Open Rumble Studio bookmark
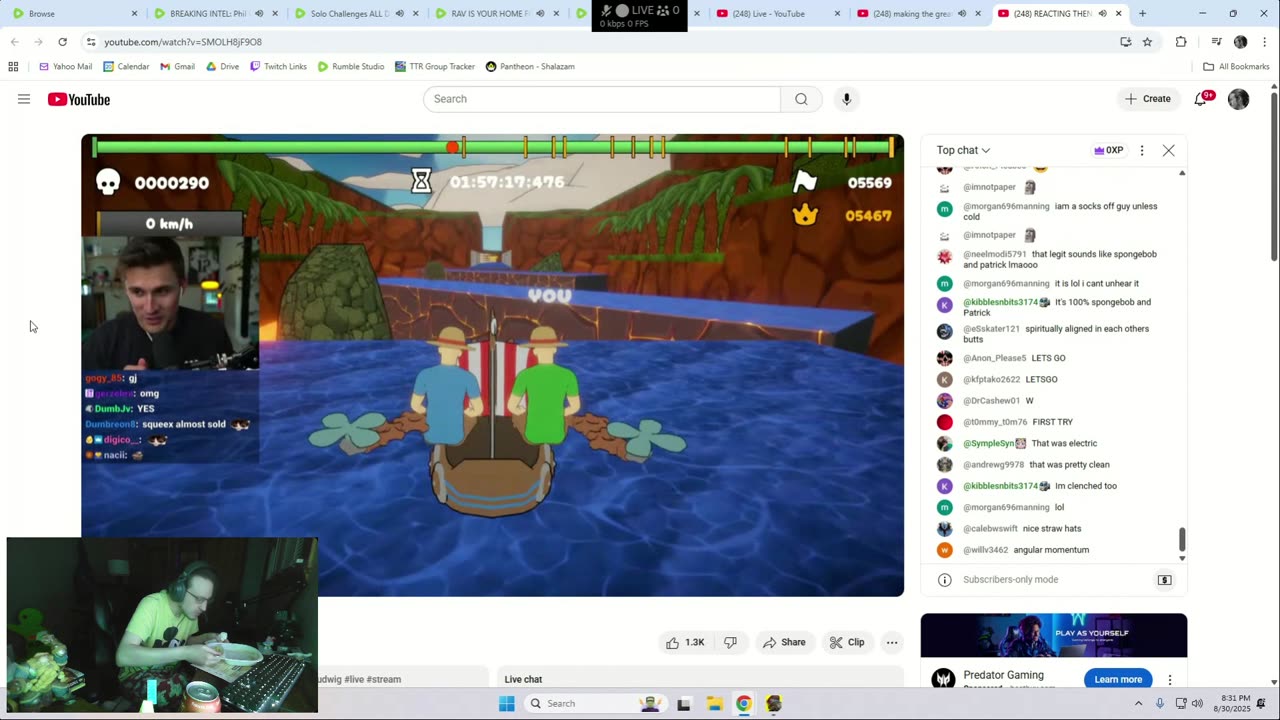The image size is (1280, 720). [351, 67]
